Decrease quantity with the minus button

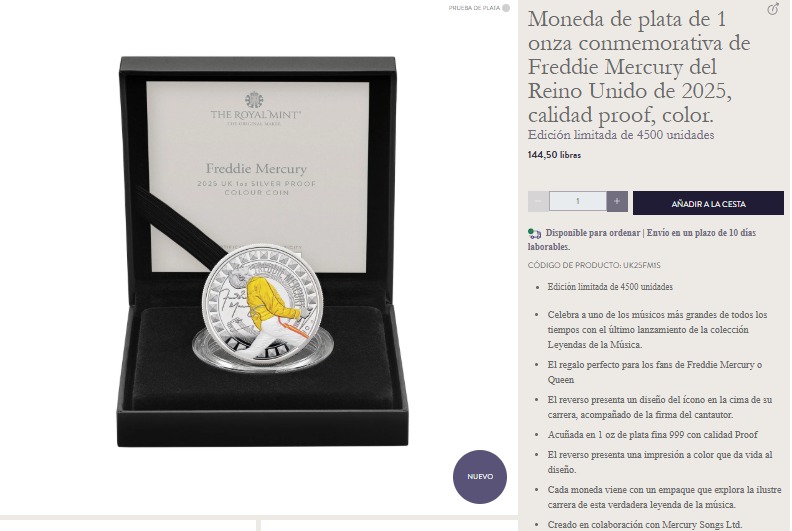pyautogui.click(x=538, y=202)
